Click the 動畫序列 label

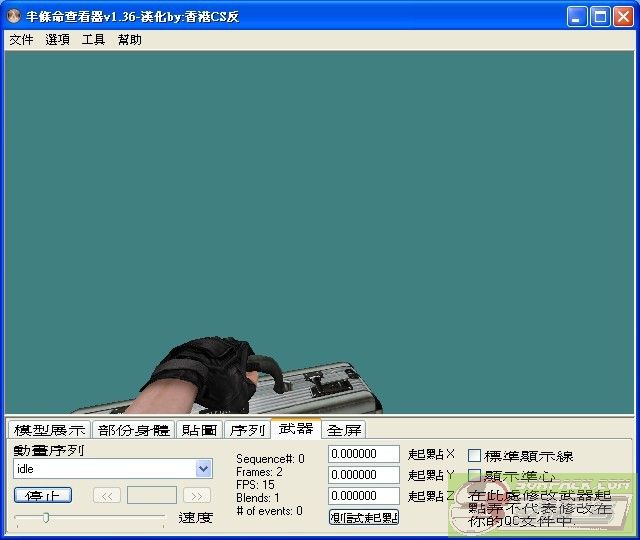pyautogui.click(x=49, y=450)
